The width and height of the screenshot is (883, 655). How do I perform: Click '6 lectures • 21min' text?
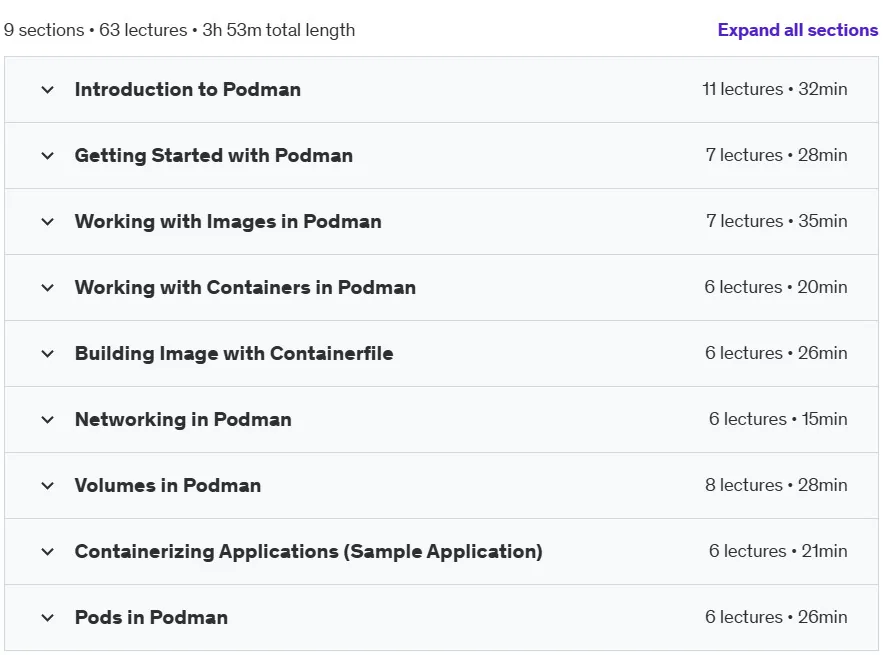point(778,550)
